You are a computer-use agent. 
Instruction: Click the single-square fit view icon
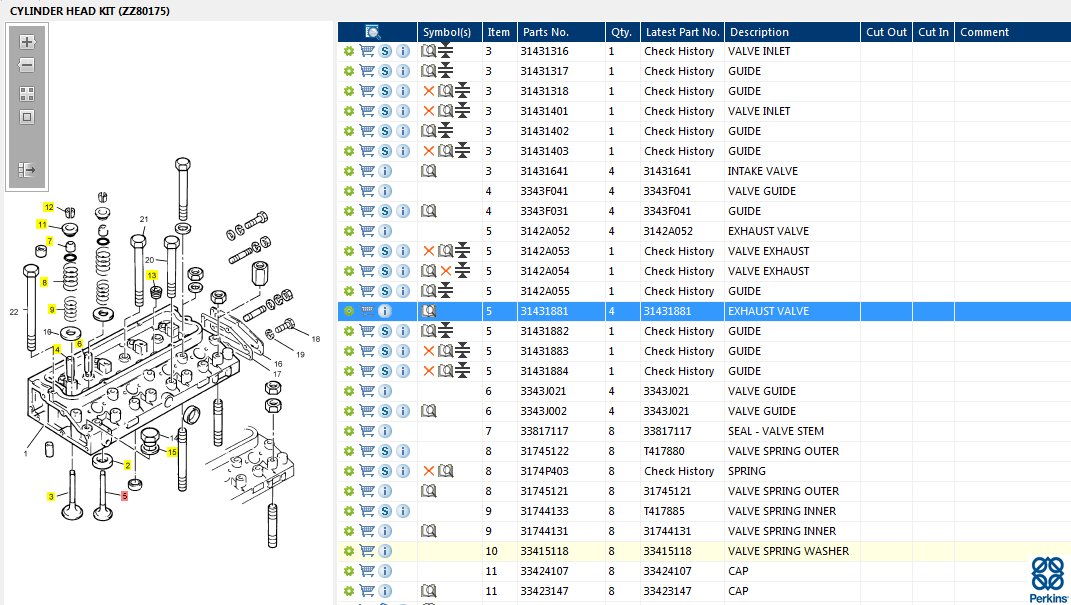27,117
